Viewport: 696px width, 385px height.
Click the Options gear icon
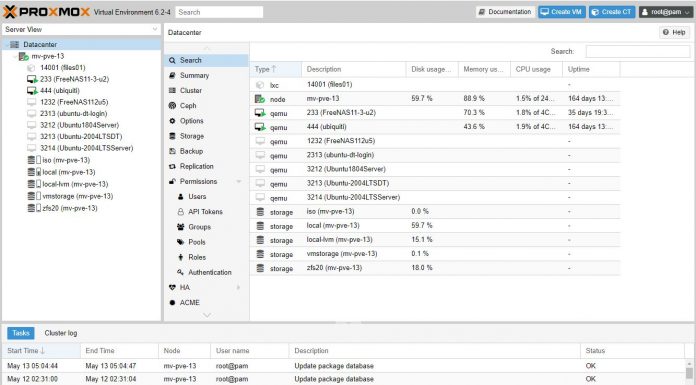click(x=172, y=121)
